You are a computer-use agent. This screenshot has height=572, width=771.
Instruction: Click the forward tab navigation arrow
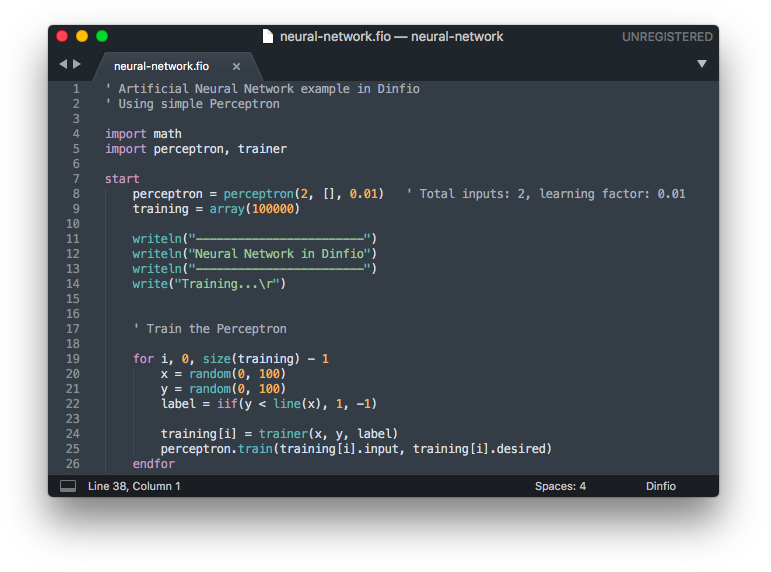[77, 64]
